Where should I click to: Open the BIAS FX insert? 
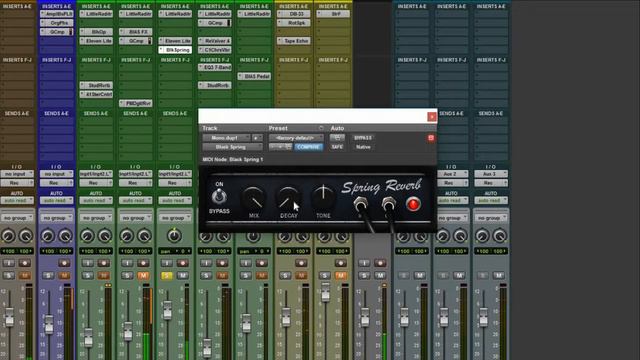tap(136, 32)
